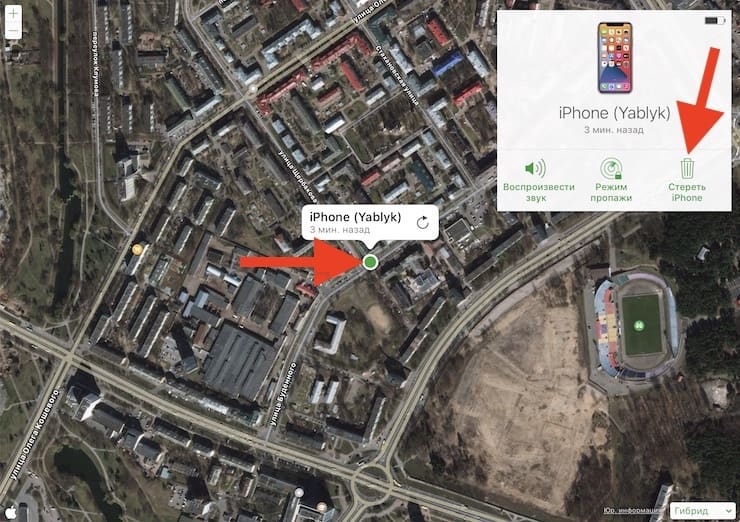Click the Стереть iPhone label
The height and width of the screenshot is (522, 740).
(687, 192)
